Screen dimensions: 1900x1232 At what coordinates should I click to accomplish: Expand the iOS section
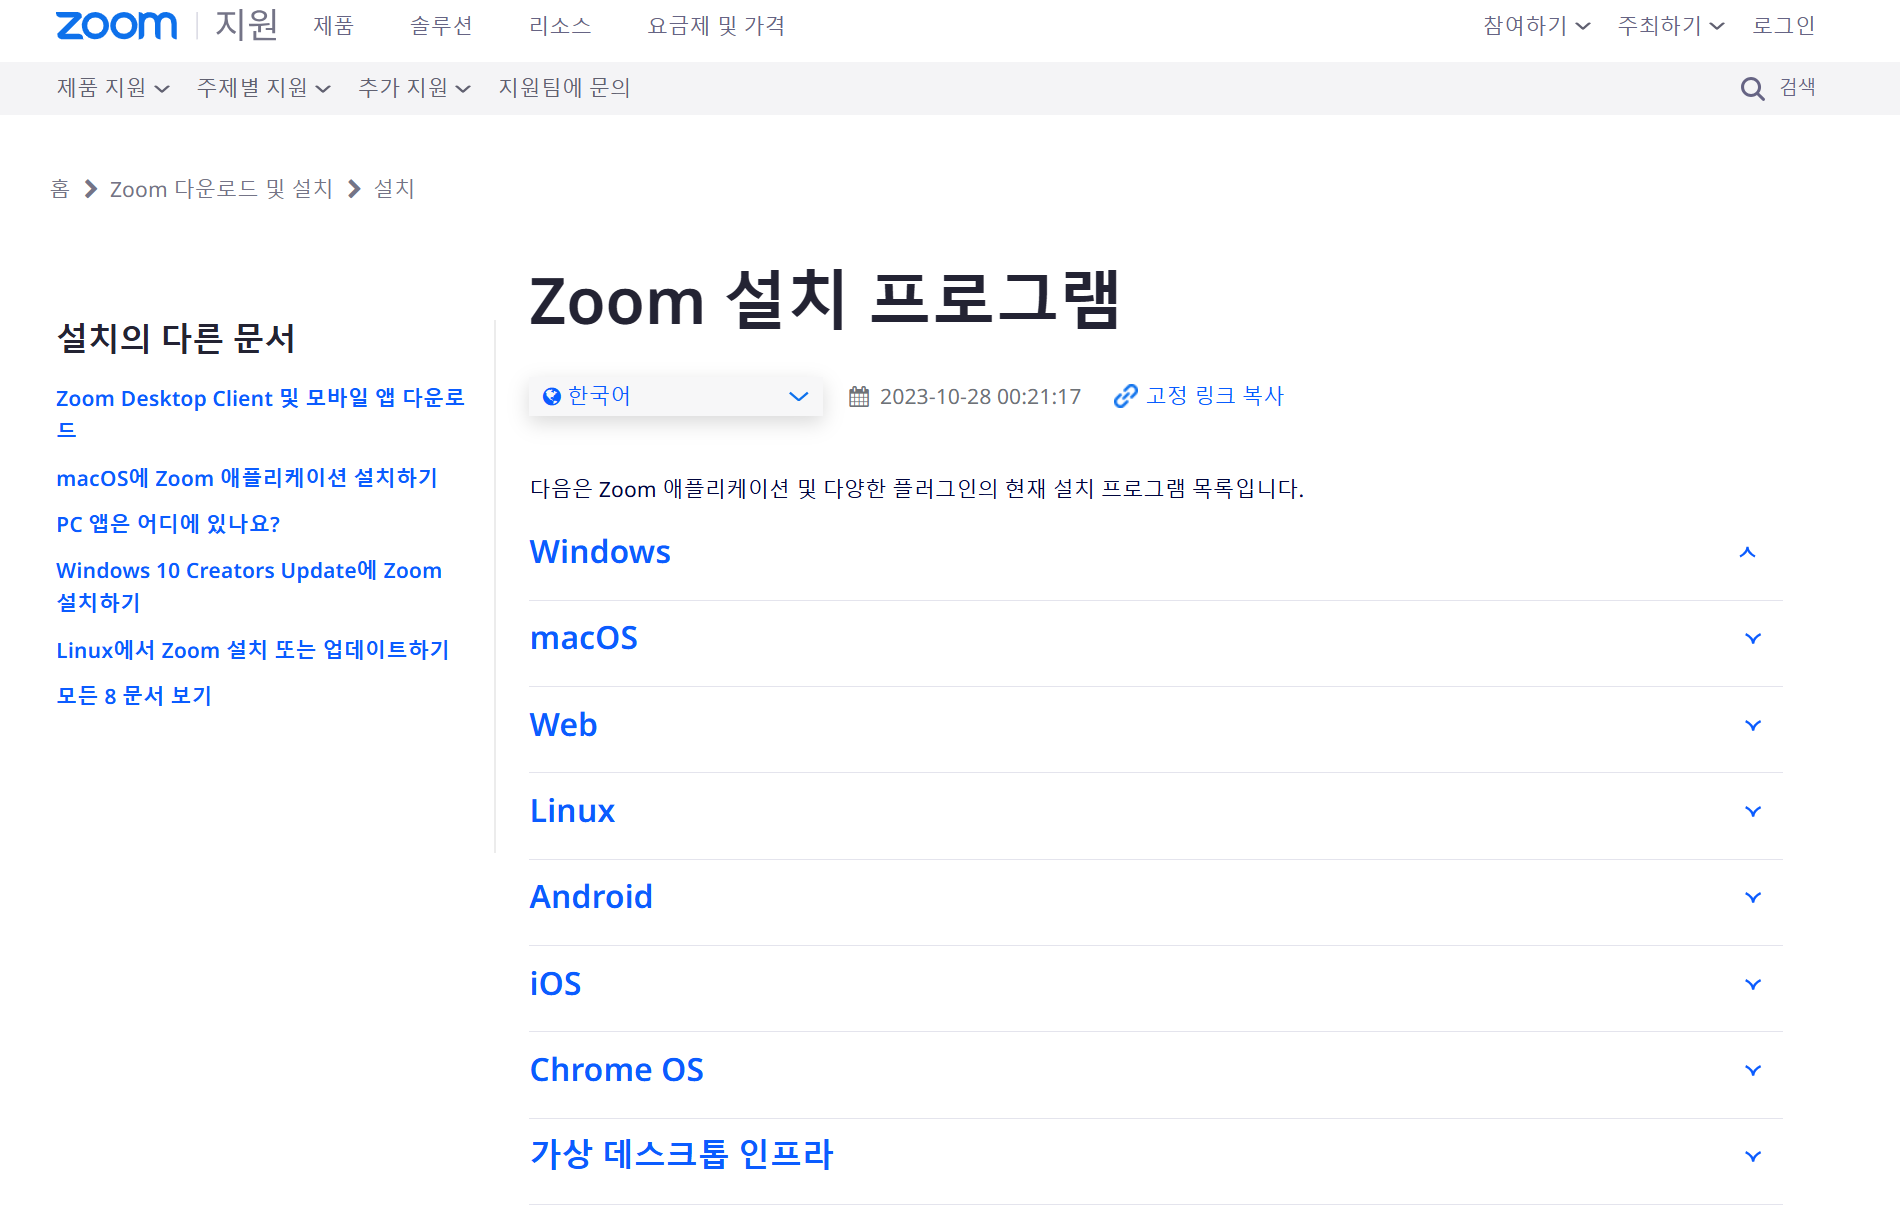point(1752,985)
